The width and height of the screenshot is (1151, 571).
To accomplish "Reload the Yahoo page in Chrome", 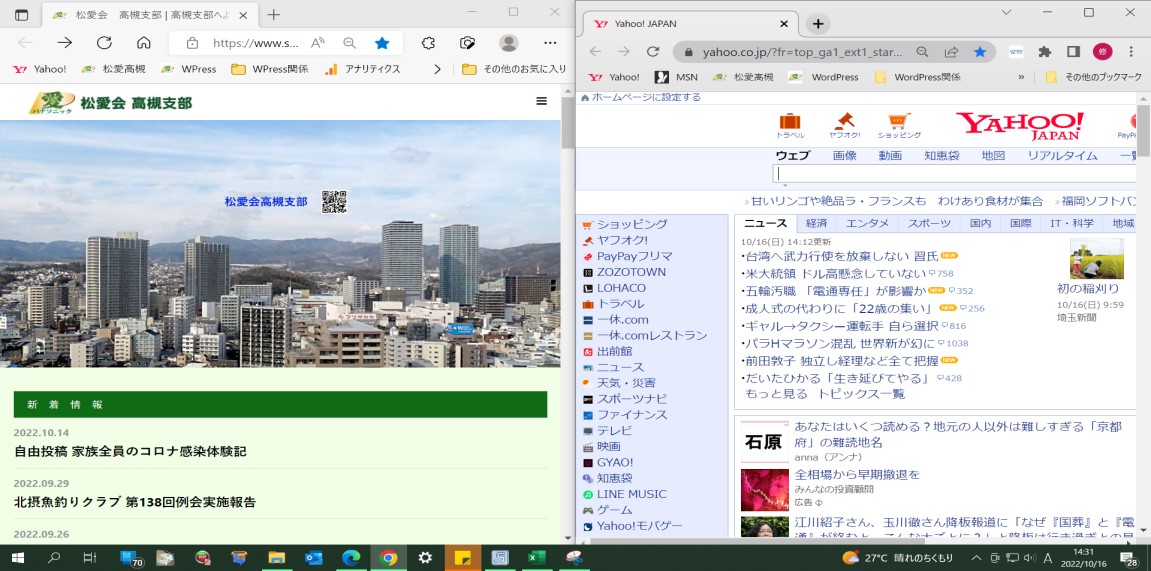I will tap(653, 52).
